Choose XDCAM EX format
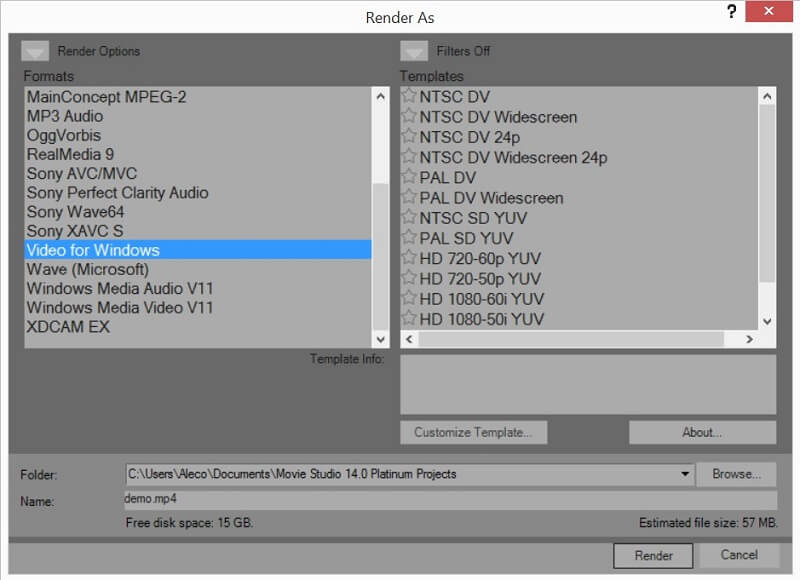Image resolution: width=800 pixels, height=580 pixels. coord(198,327)
